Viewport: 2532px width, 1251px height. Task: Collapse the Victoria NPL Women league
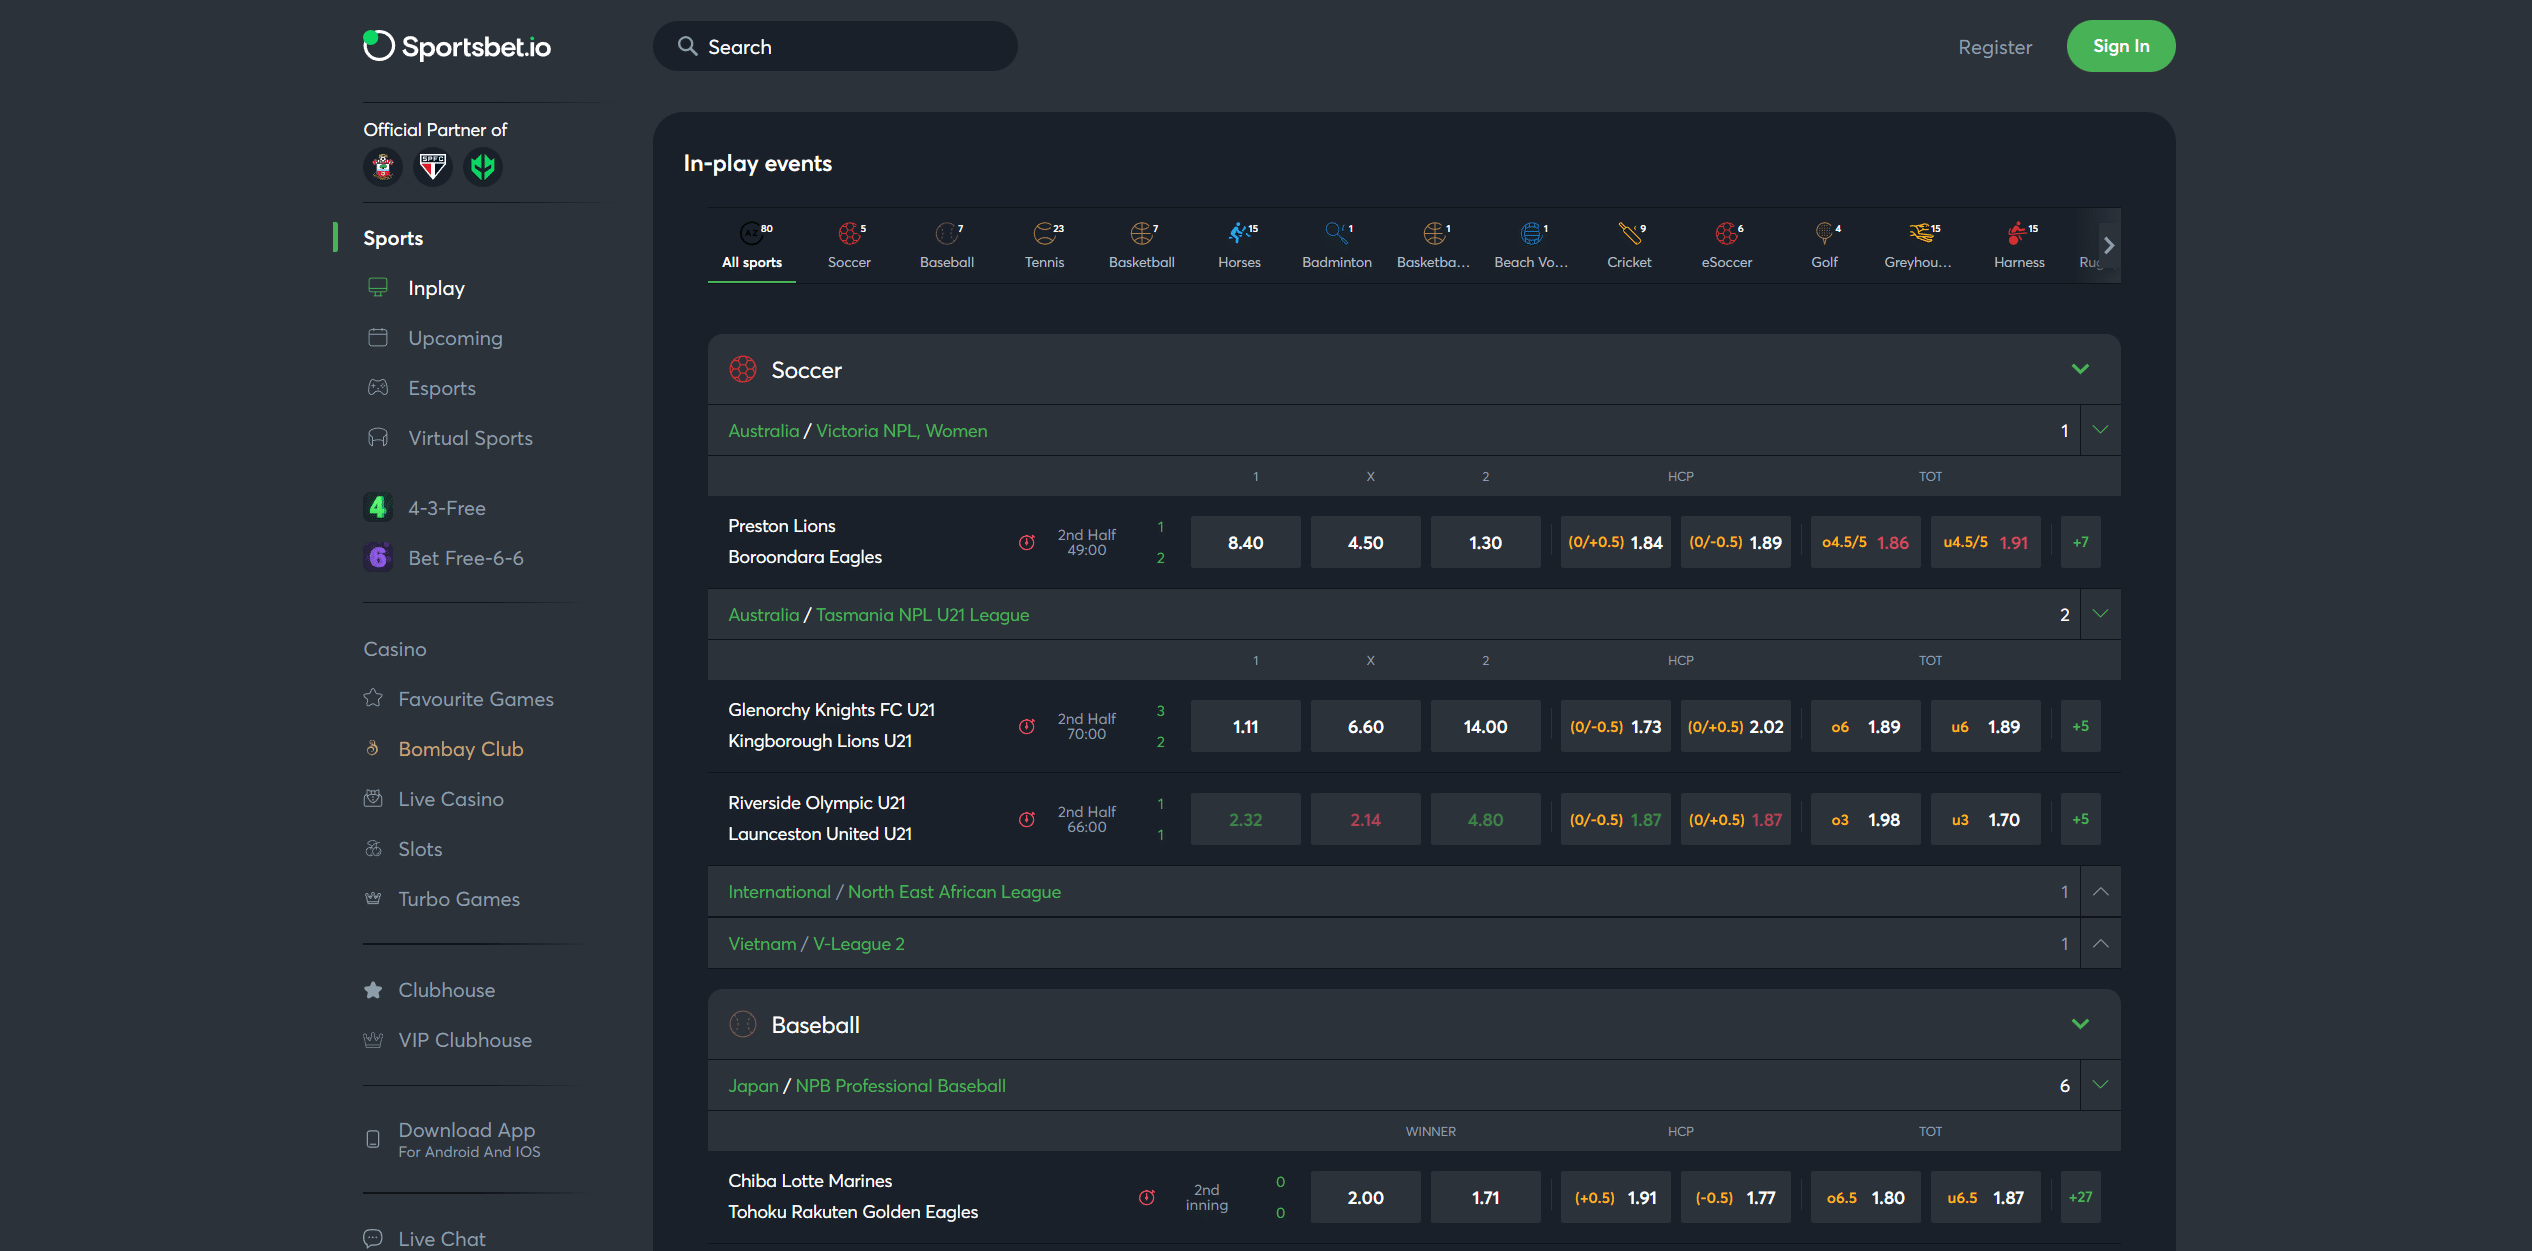click(2100, 430)
